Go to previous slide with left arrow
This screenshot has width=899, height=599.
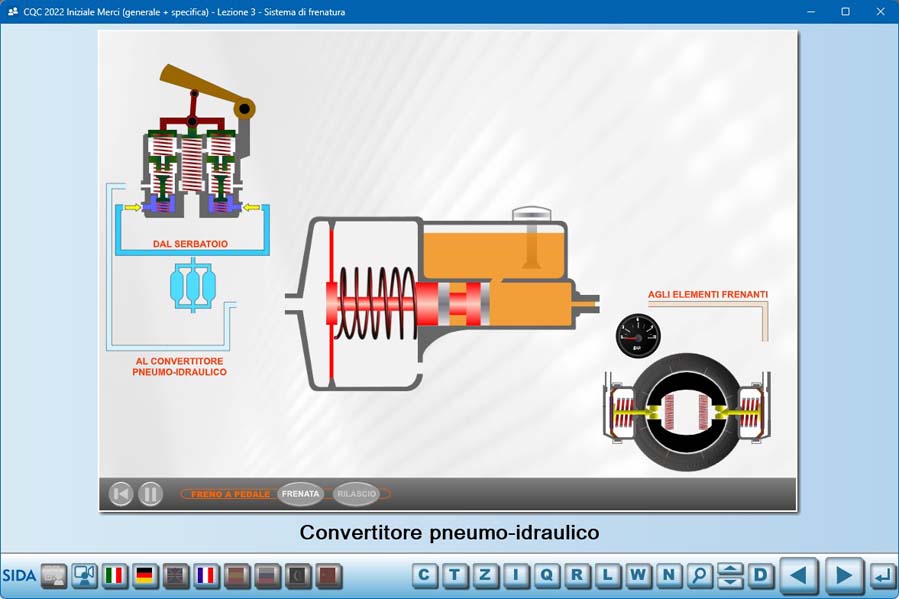coord(798,575)
